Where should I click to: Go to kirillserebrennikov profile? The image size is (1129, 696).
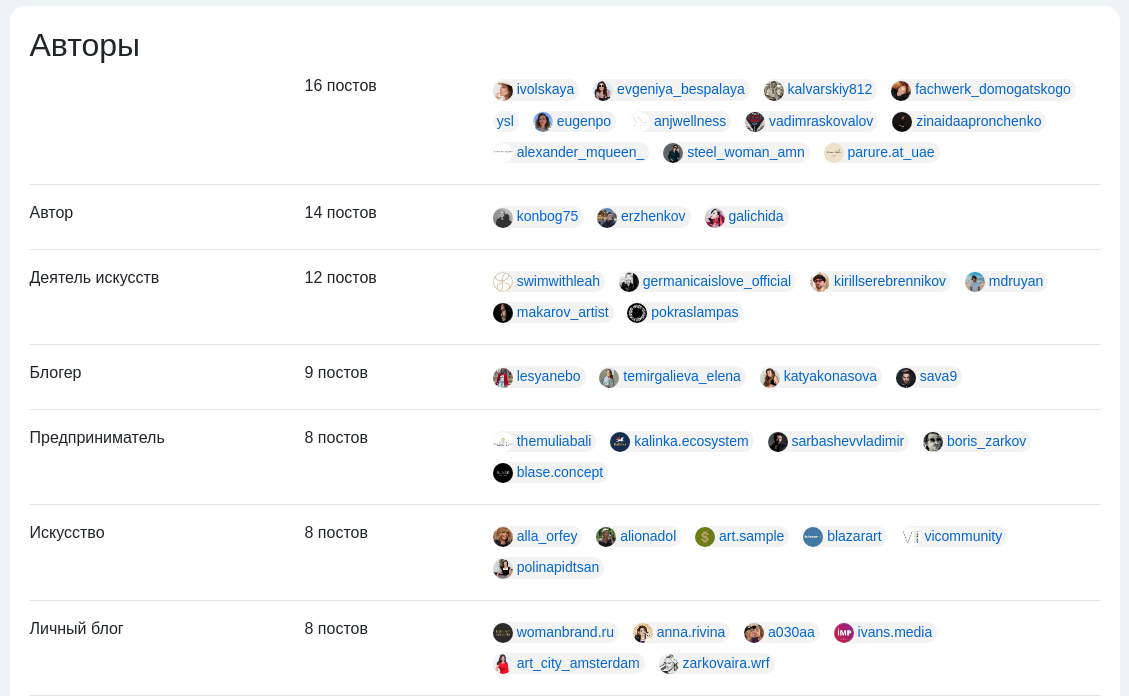click(x=889, y=281)
